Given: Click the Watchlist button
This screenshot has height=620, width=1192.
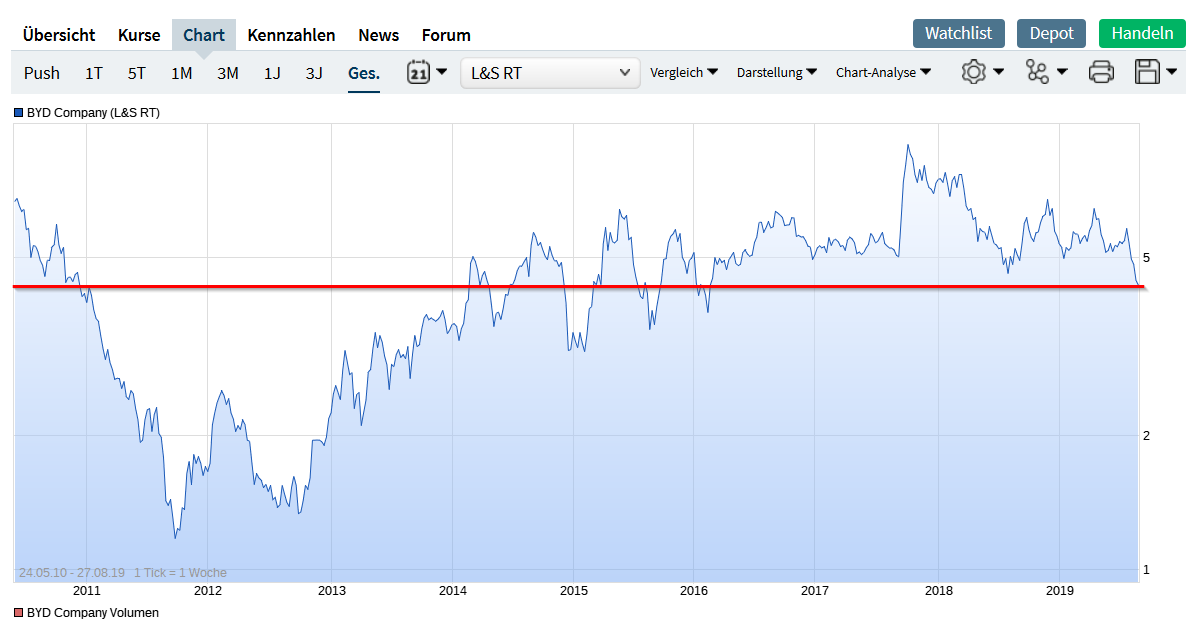Looking at the screenshot, I should (958, 33).
